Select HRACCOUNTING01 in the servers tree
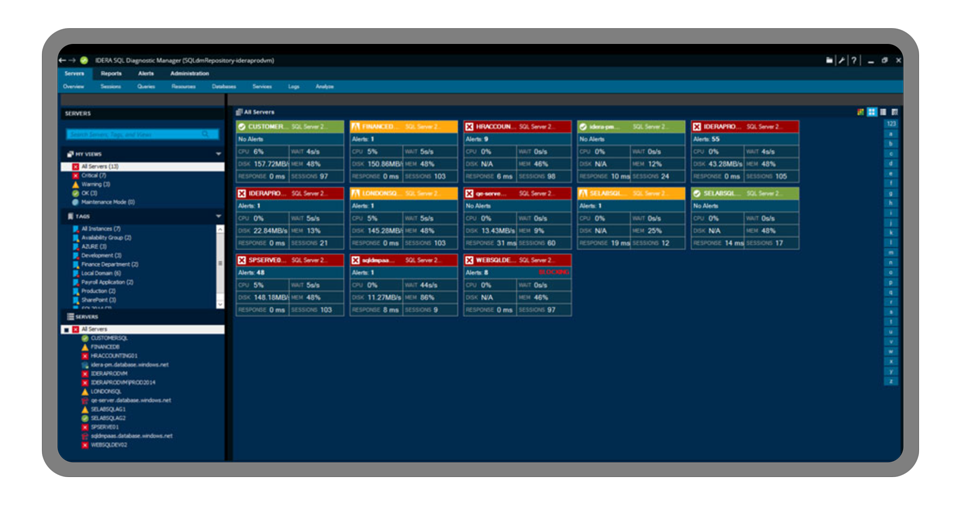 point(114,356)
